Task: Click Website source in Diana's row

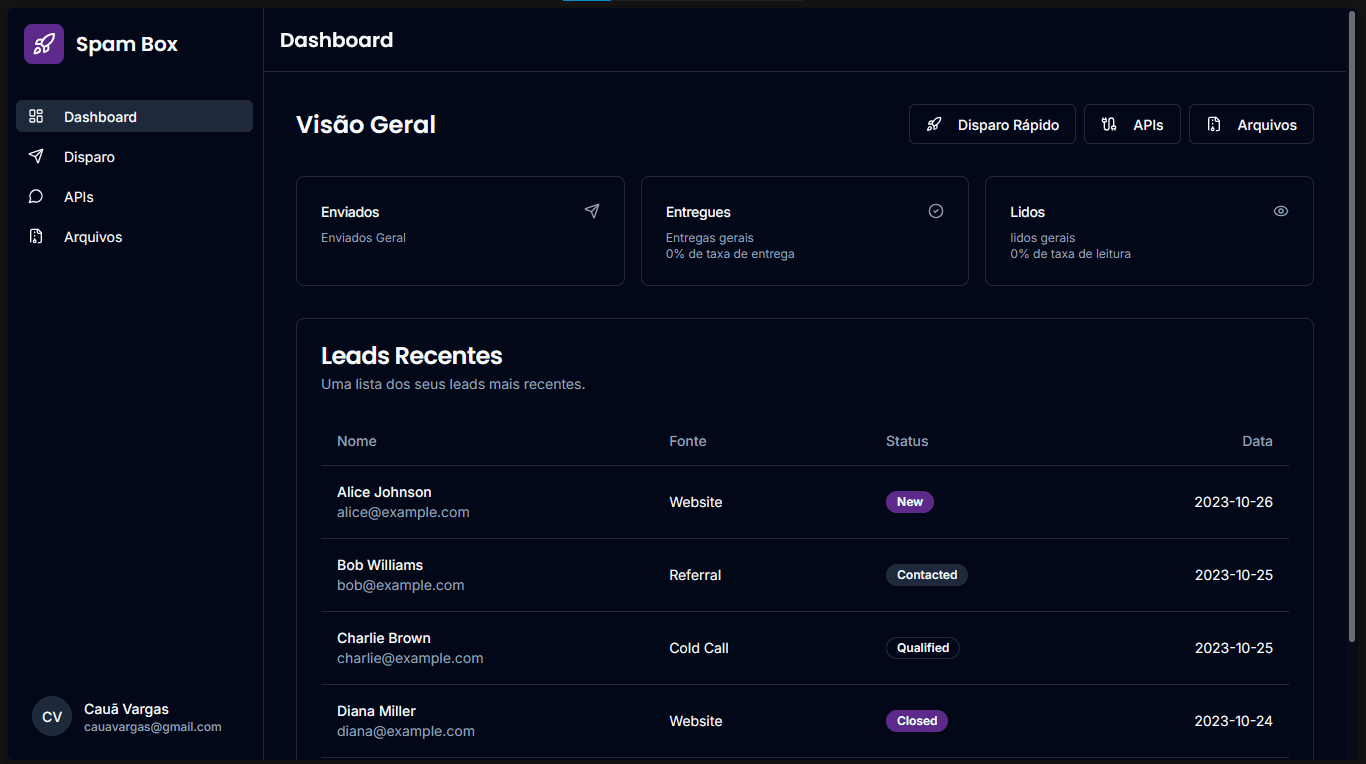Action: click(696, 721)
